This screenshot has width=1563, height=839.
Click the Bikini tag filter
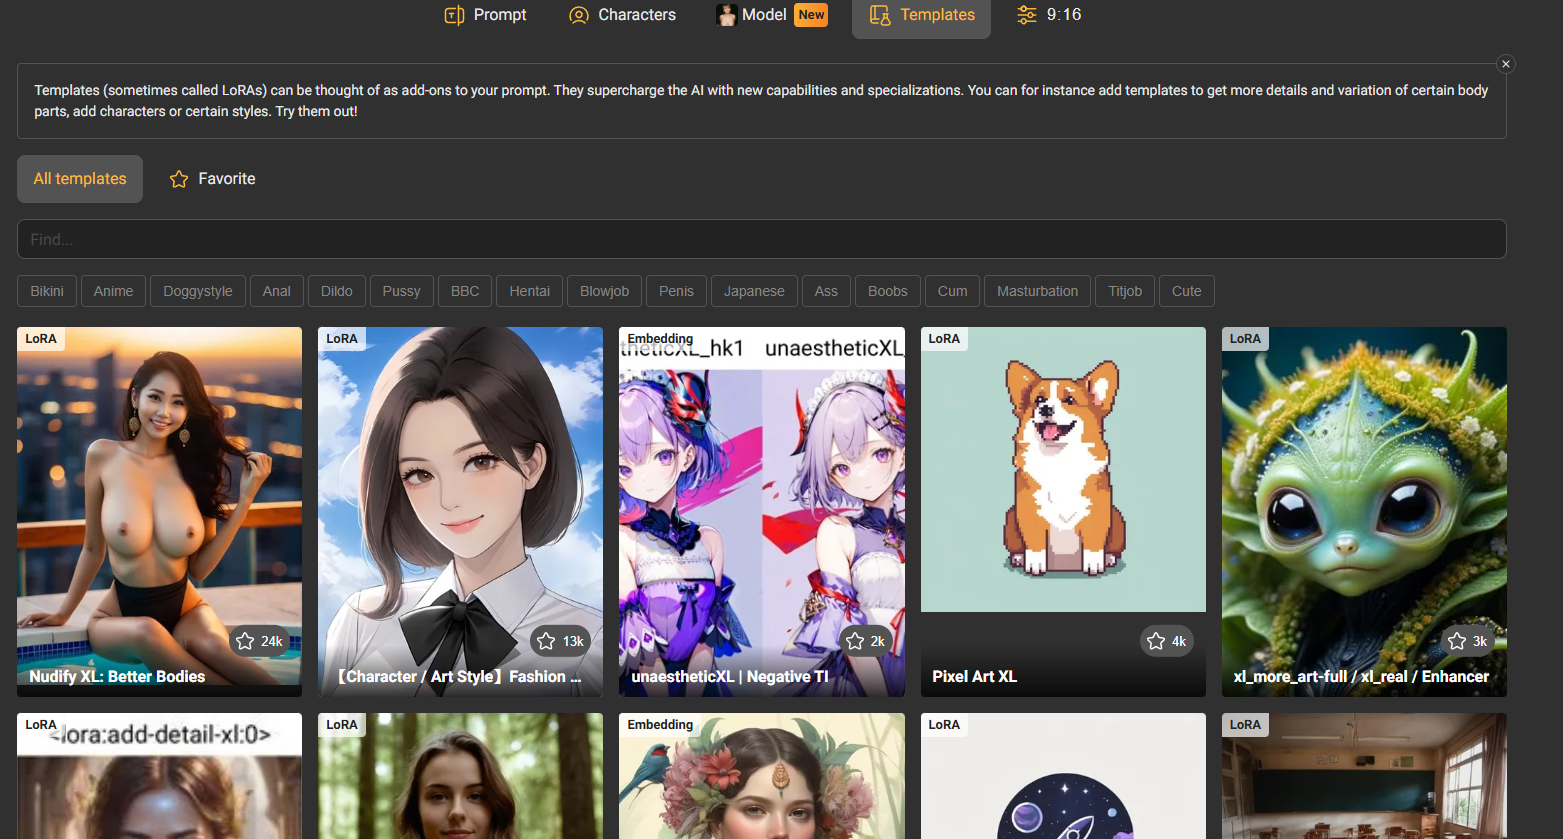[x=47, y=291]
